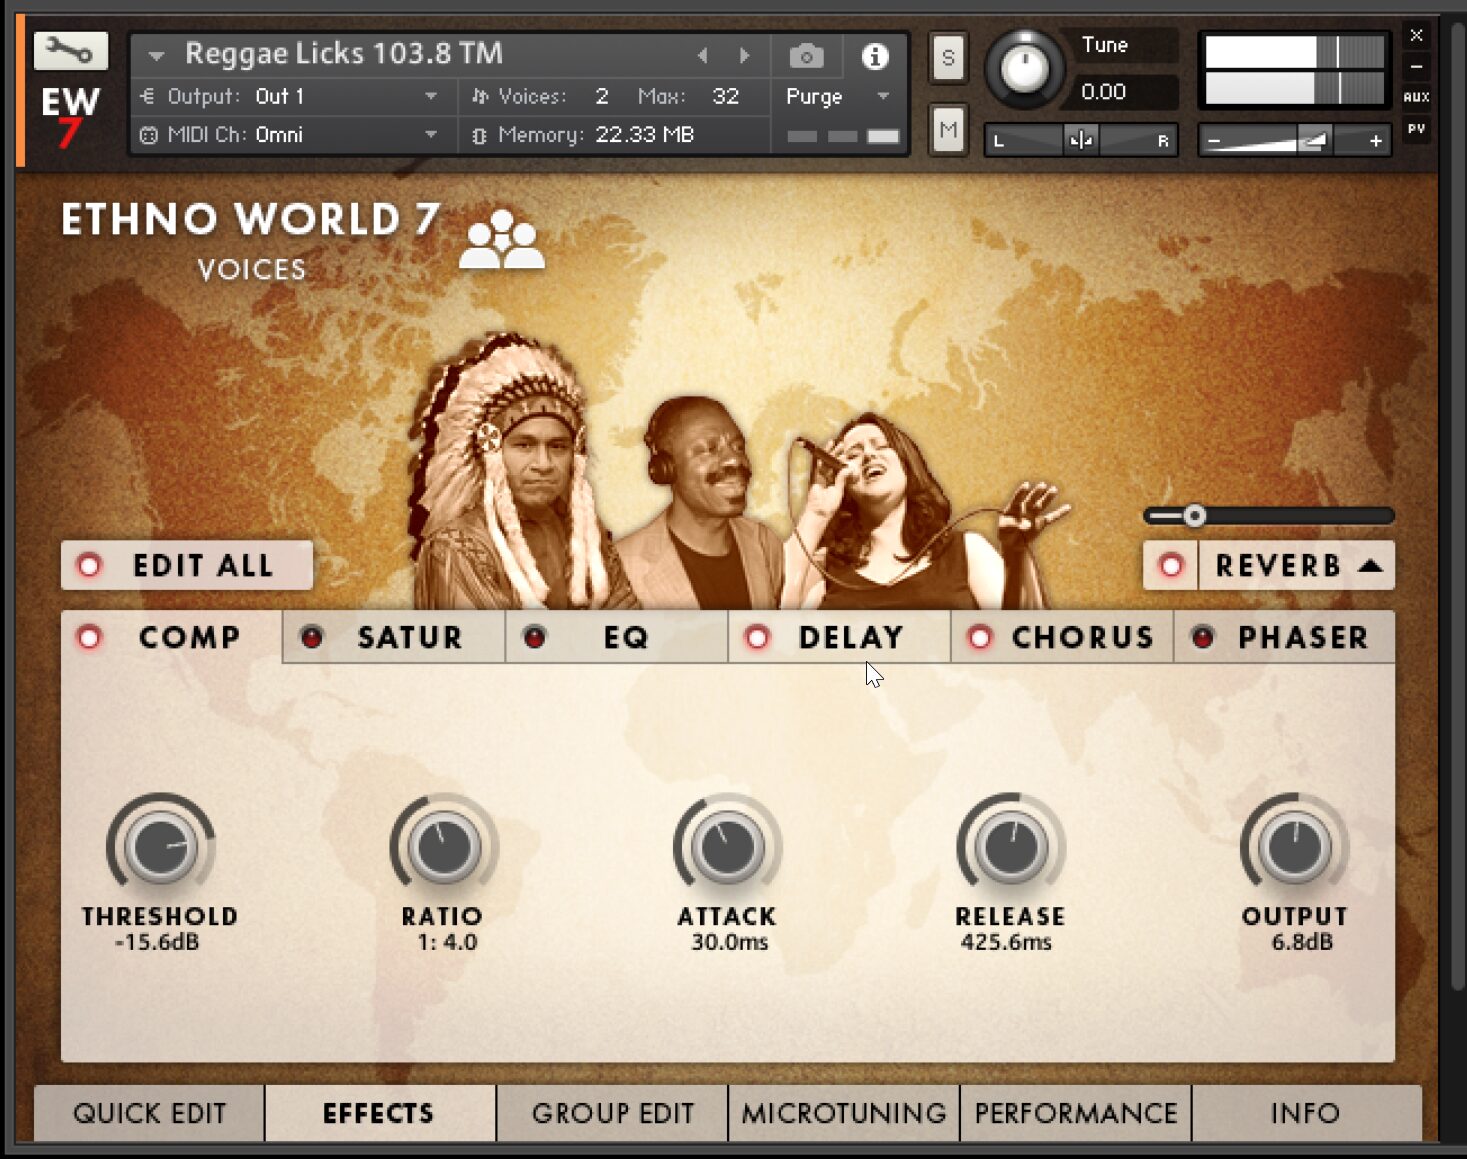Click the RELEASE knob
The width and height of the screenshot is (1467, 1159).
[x=1011, y=847]
